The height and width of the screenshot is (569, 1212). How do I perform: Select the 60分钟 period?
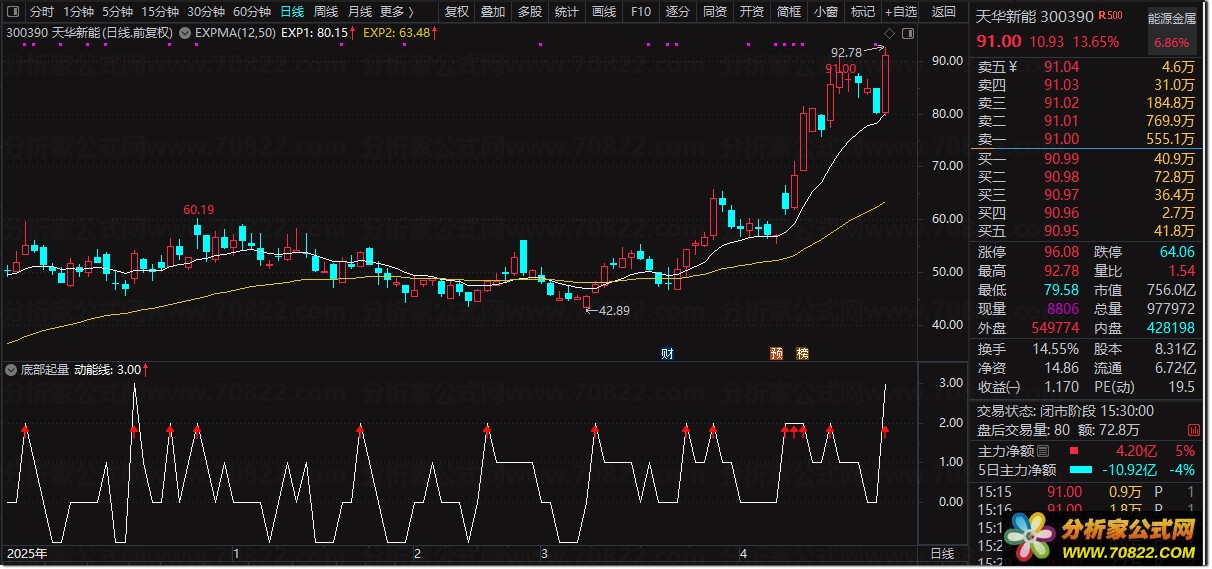[x=252, y=12]
